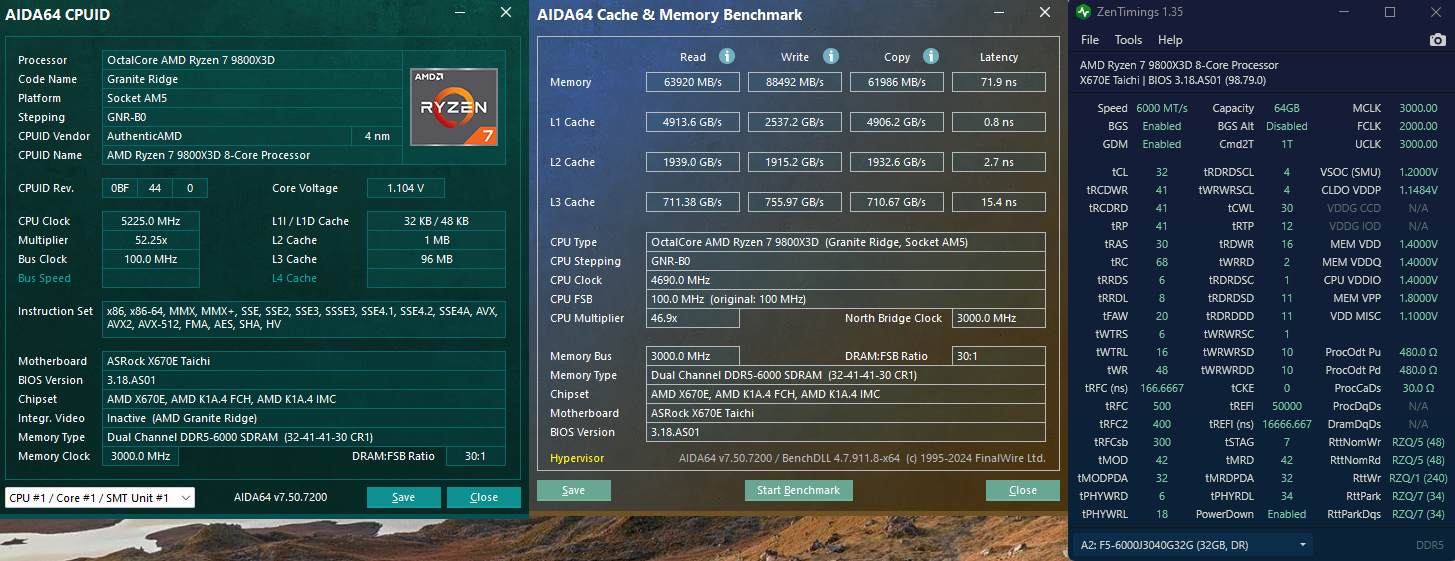The height and width of the screenshot is (561, 1455).
Task: Open the Tools menu in ZenTimings
Action: (x=1128, y=40)
